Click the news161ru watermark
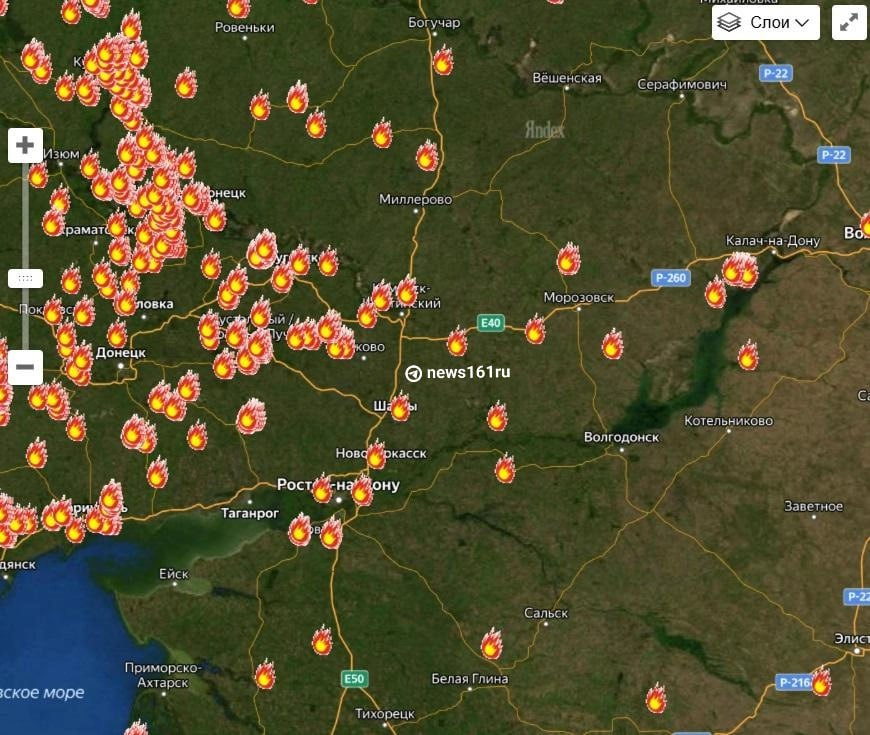870x735 pixels. pyautogui.click(x=458, y=372)
